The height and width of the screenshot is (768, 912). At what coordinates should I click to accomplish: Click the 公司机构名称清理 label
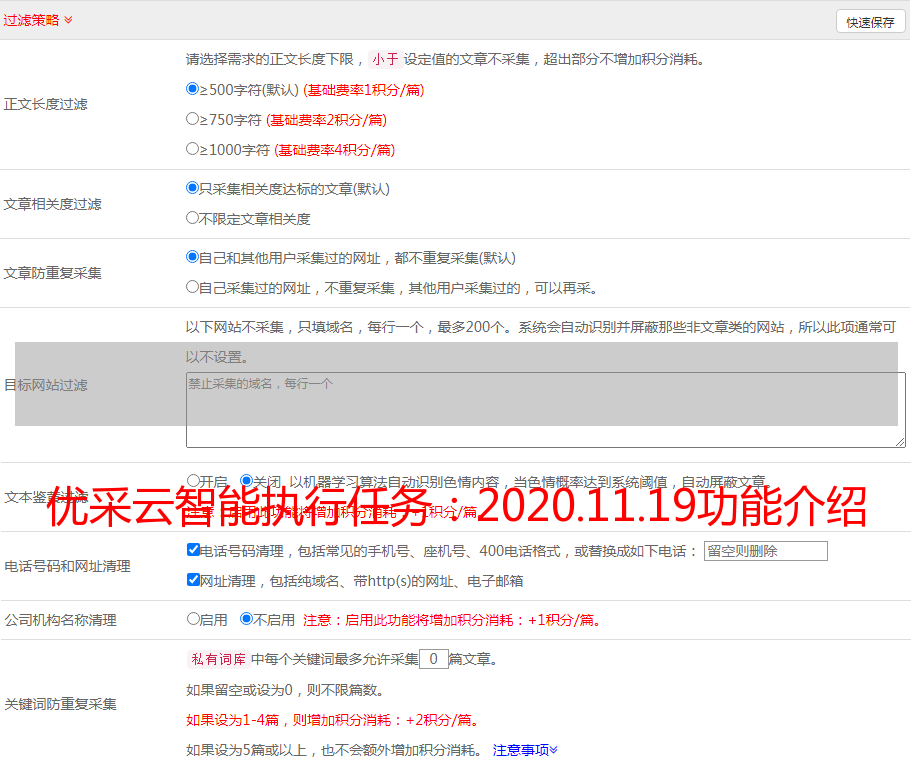[60, 620]
